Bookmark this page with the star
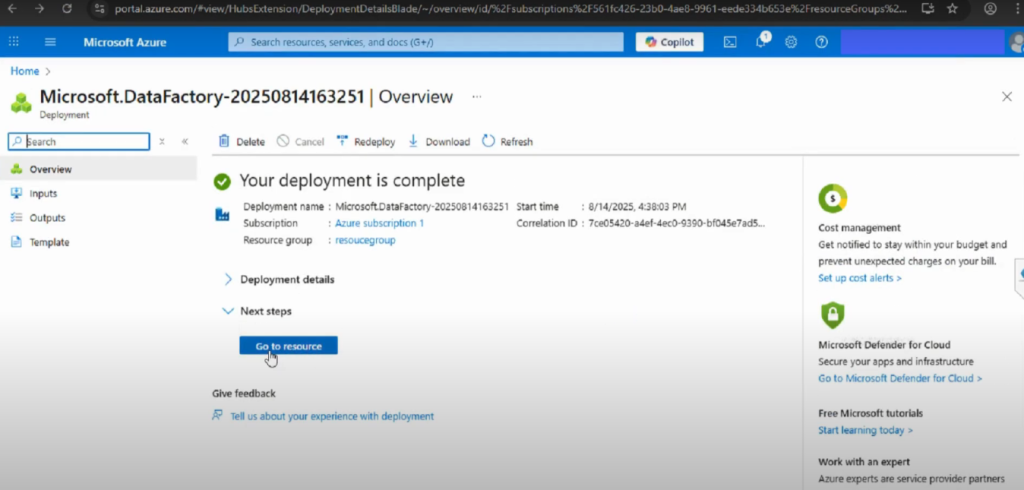Image resolution: width=1024 pixels, height=490 pixels. [x=952, y=8]
